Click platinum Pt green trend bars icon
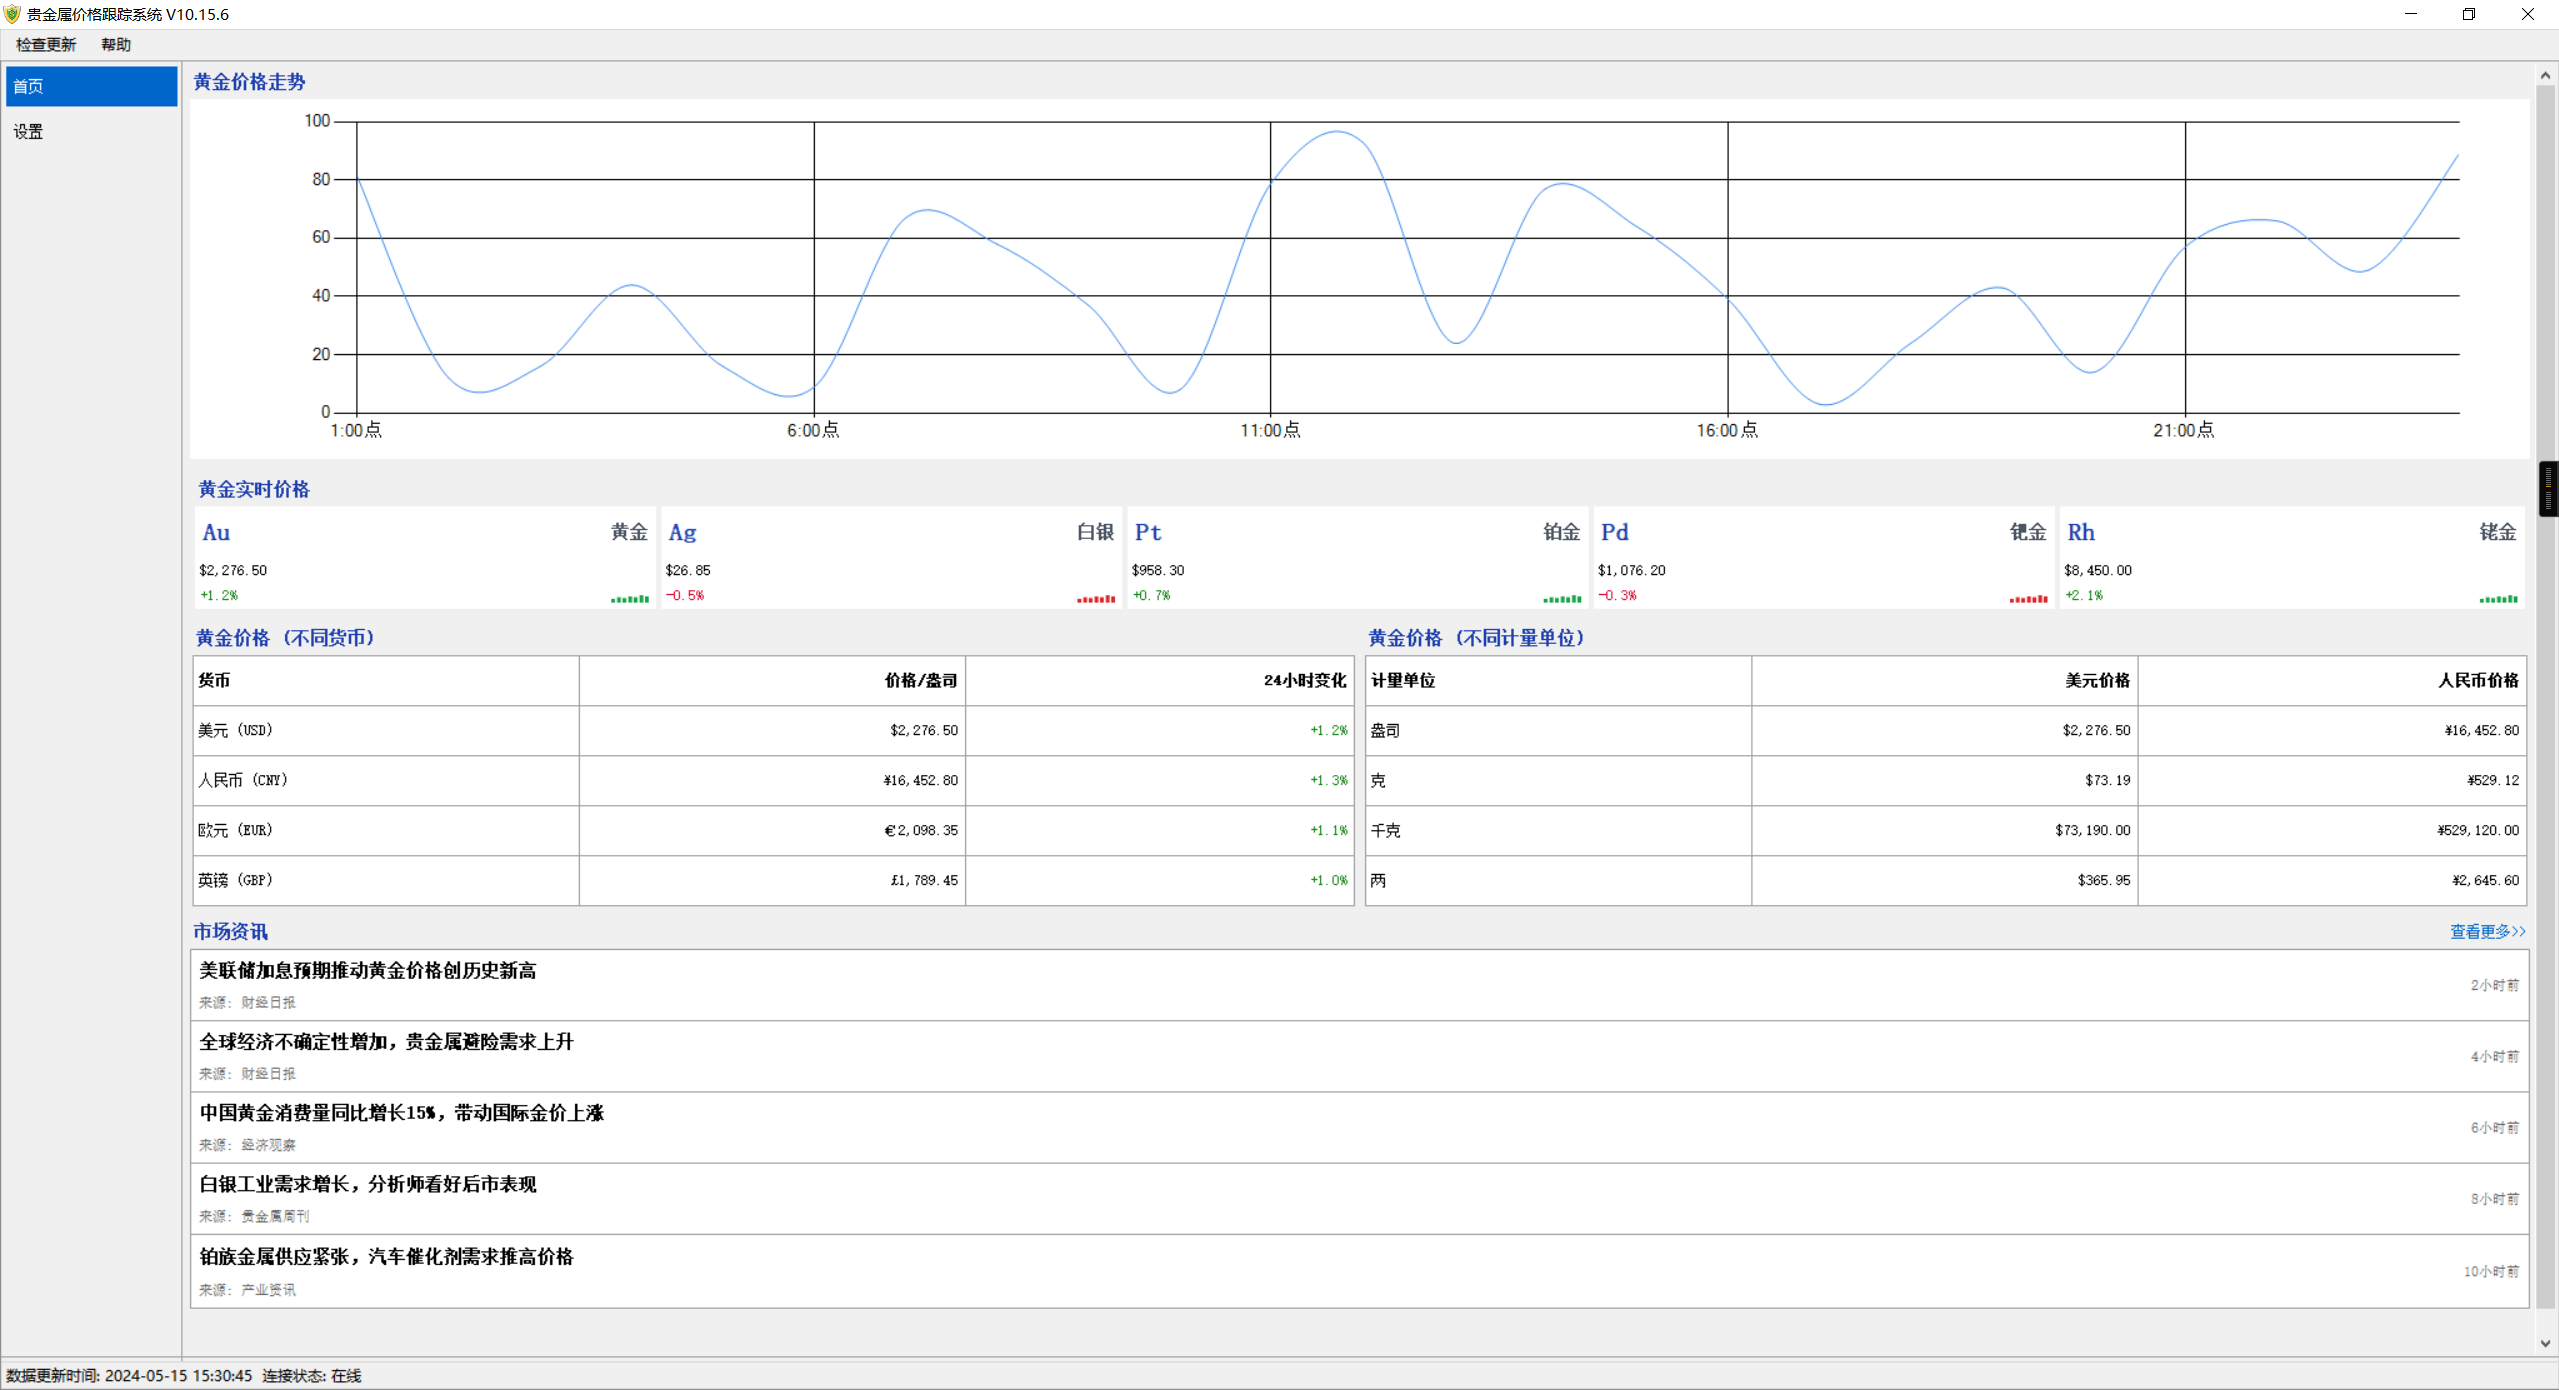Image resolution: width=2559 pixels, height=1390 pixels. tap(1561, 599)
